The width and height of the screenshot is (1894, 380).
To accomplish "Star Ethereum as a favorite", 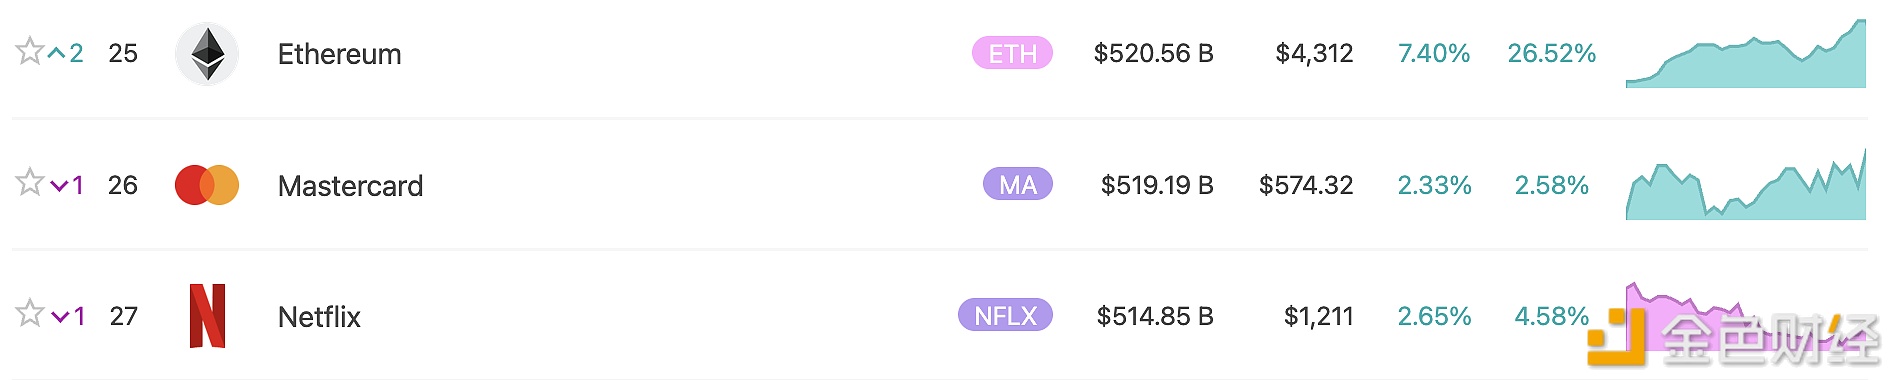I will 29,51.
